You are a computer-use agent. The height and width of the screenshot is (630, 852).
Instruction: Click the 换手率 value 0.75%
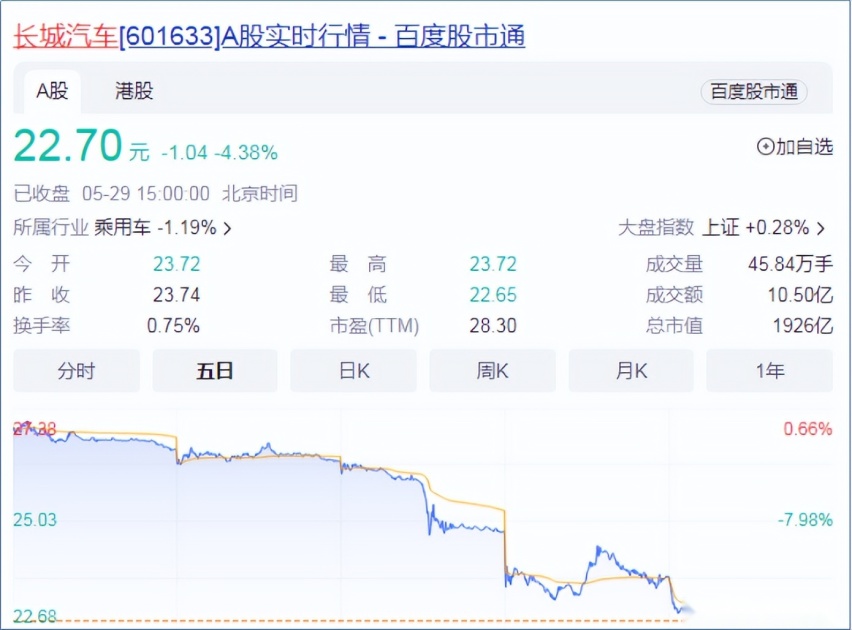[x=173, y=326]
